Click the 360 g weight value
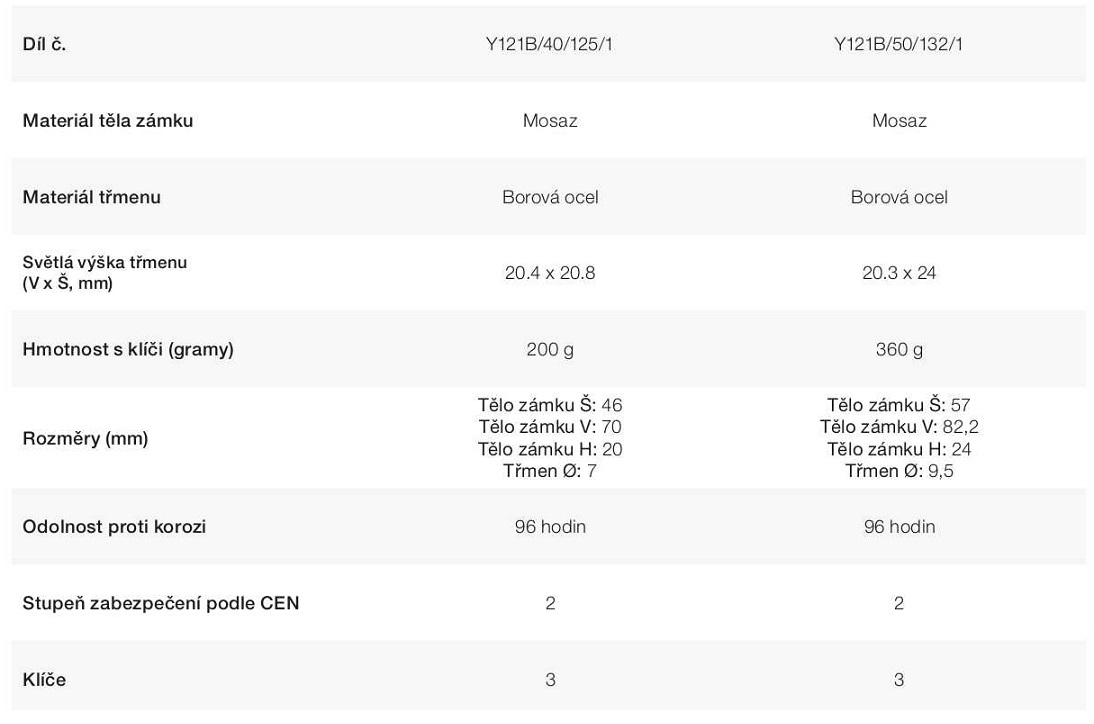Image resolution: width=1094 pixels, height=724 pixels. [x=898, y=349]
